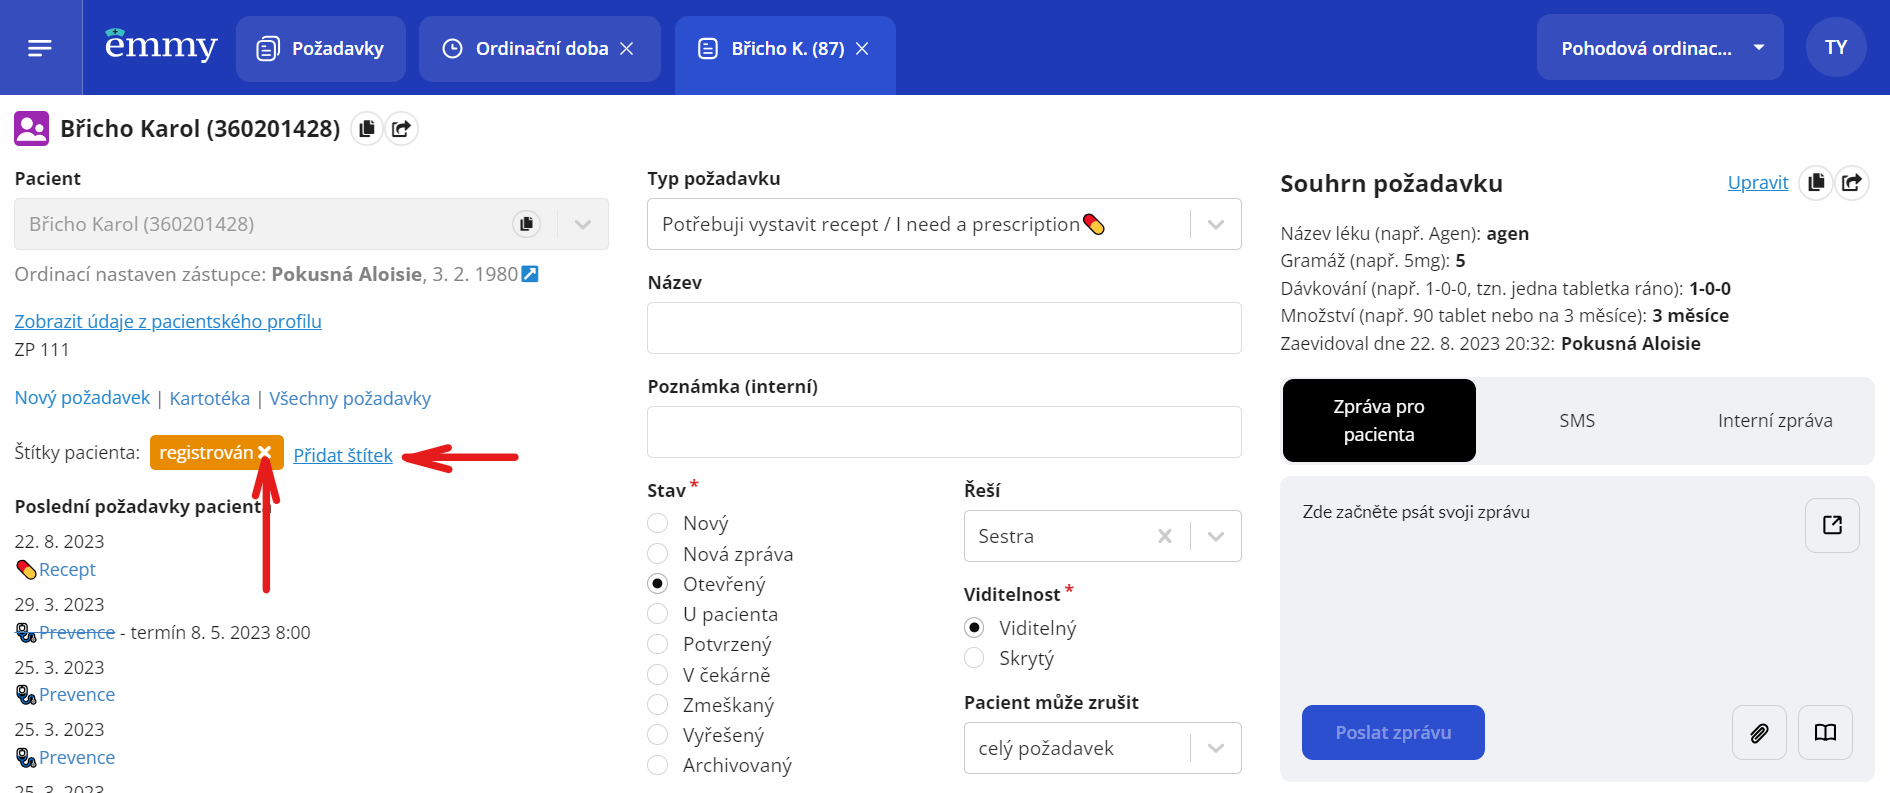The width and height of the screenshot is (1890, 793).
Task: Click Upravit link in summary
Action: (1758, 182)
